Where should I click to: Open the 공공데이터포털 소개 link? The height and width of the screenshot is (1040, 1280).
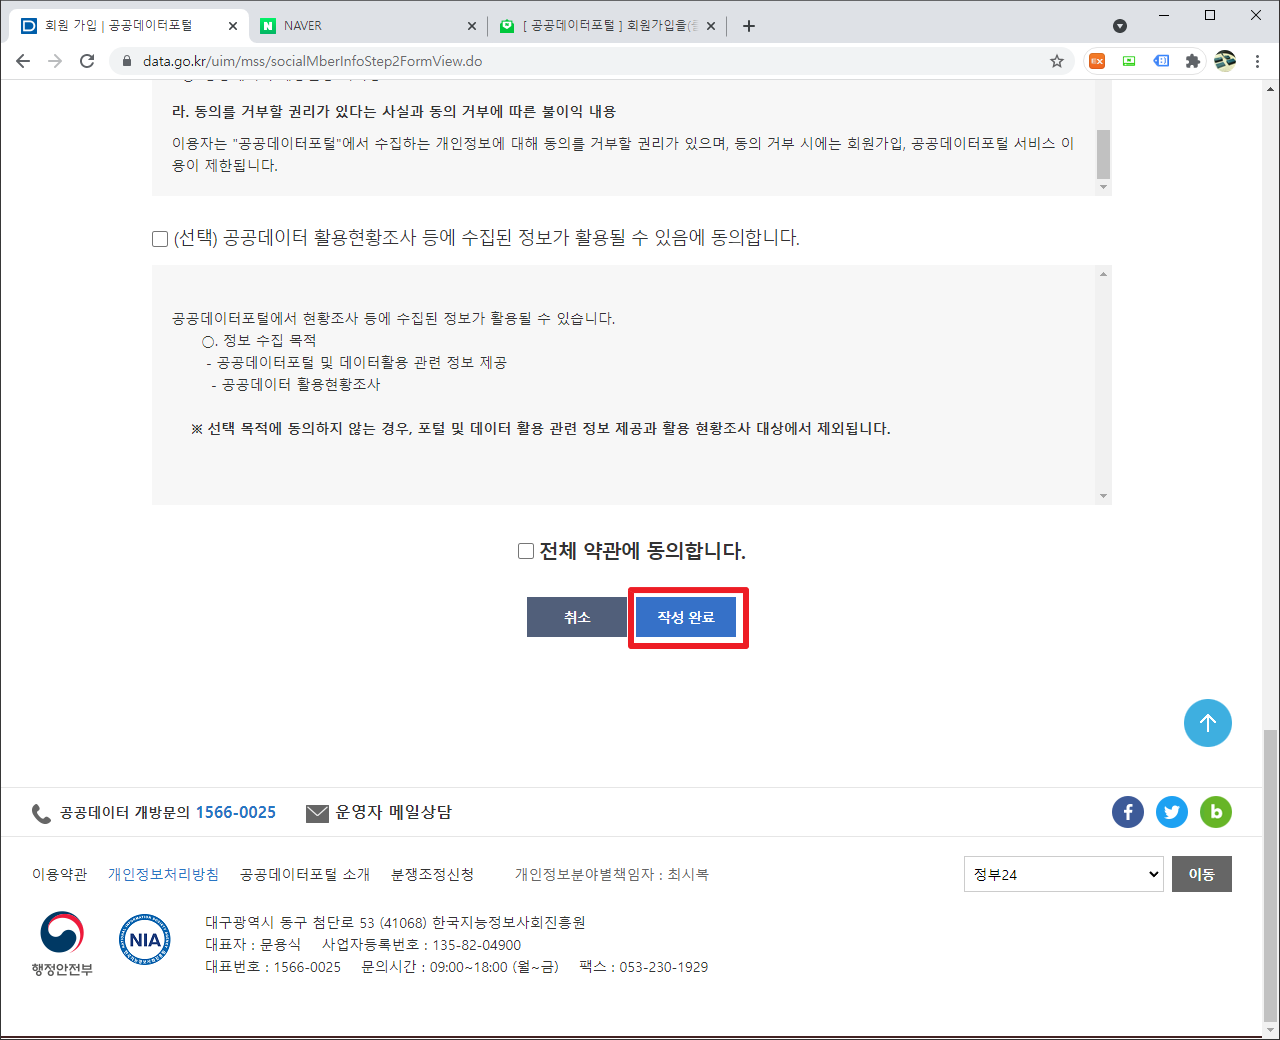click(305, 874)
